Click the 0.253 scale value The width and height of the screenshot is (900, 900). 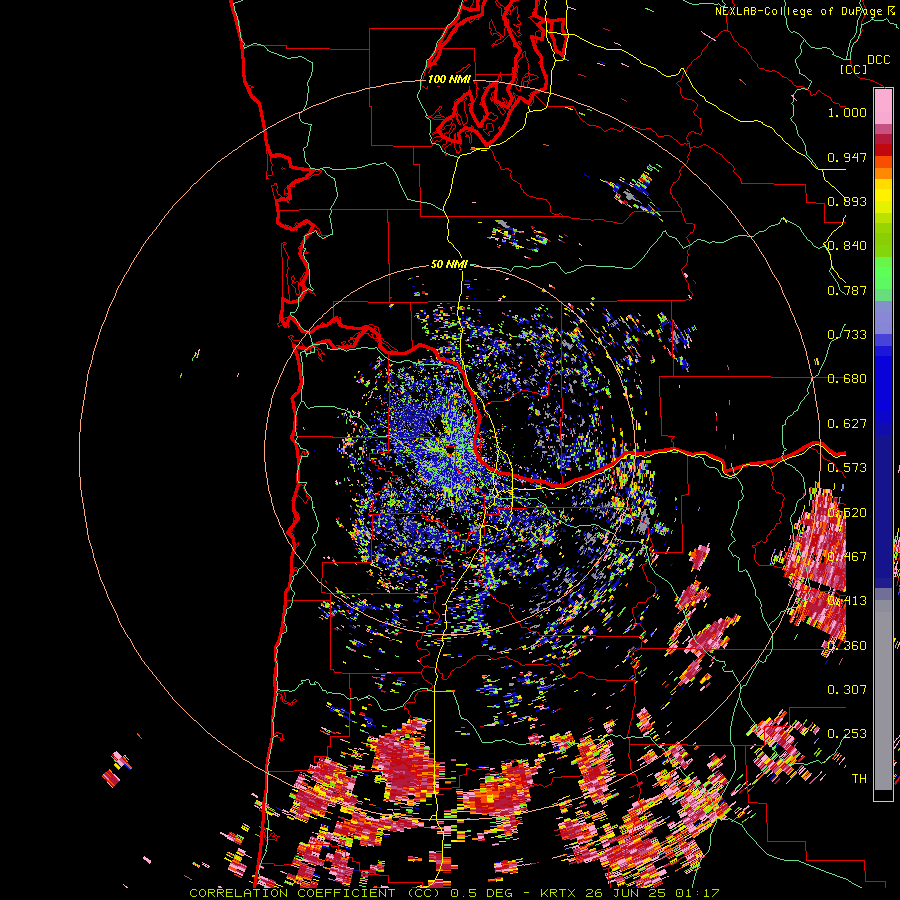pyautogui.click(x=847, y=734)
